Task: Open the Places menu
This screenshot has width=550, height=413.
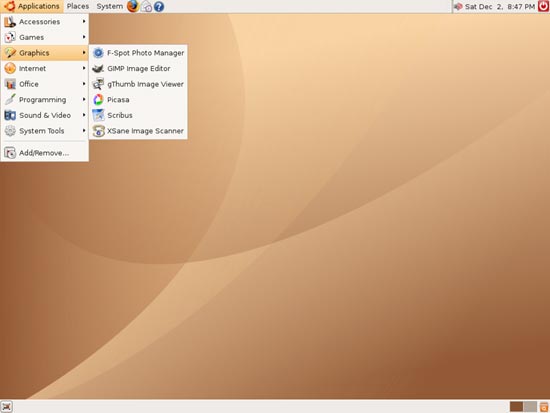Action: tap(78, 6)
